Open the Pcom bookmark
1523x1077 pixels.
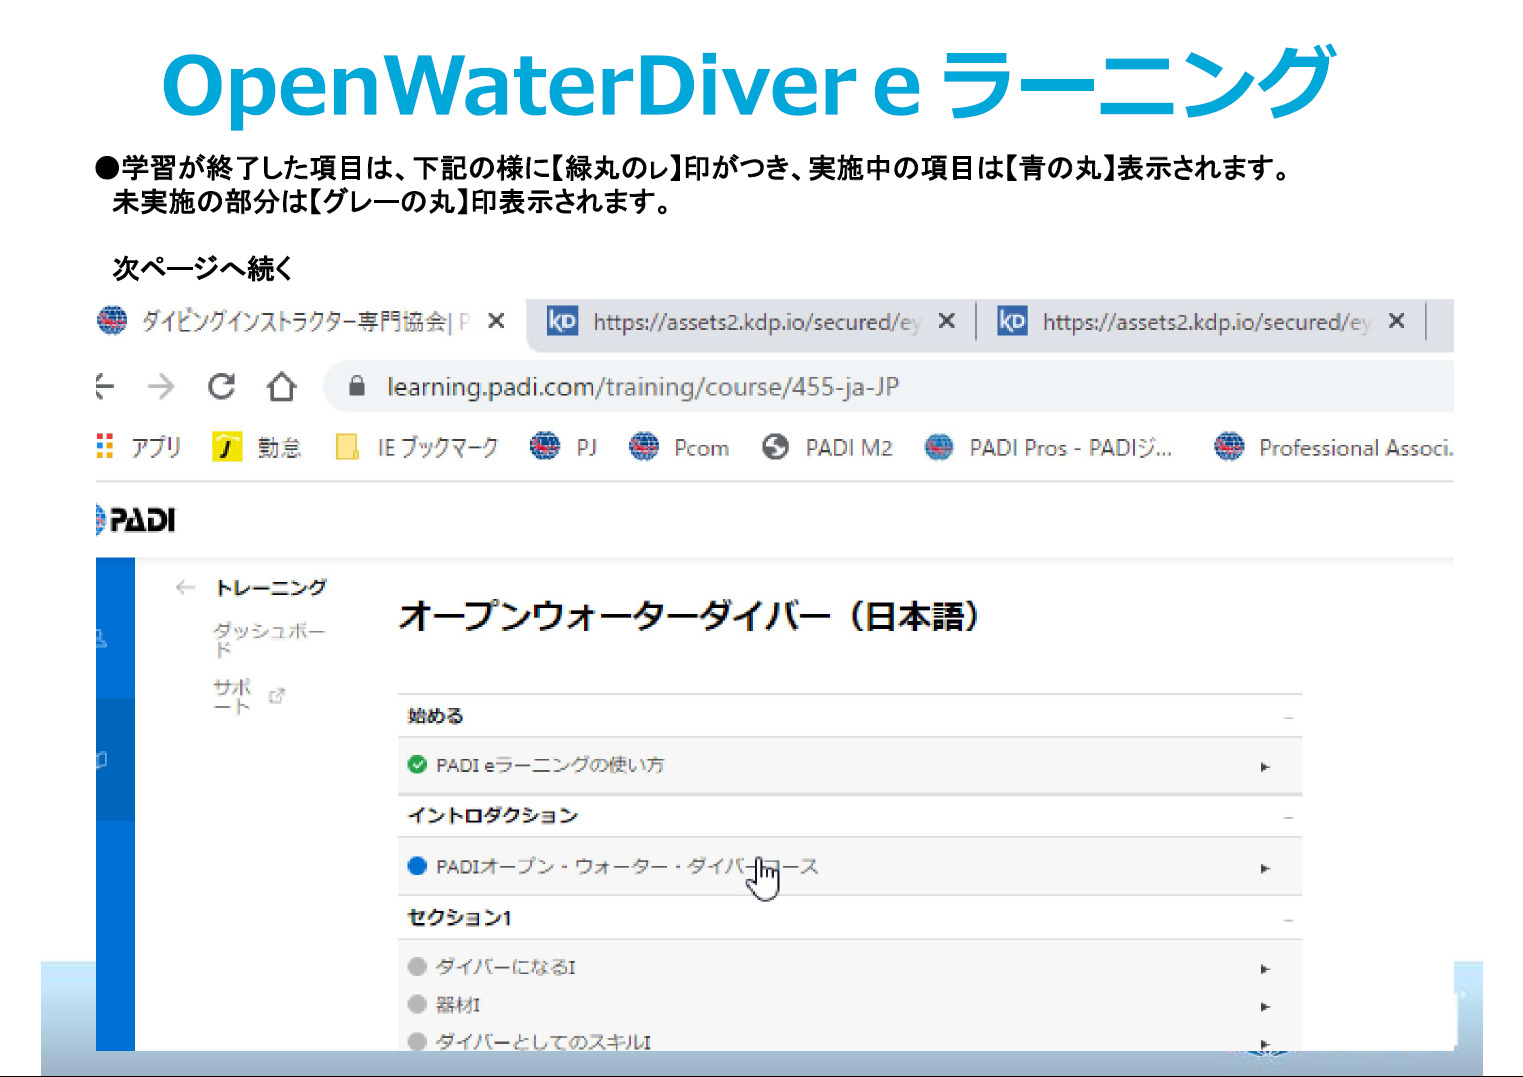click(679, 447)
